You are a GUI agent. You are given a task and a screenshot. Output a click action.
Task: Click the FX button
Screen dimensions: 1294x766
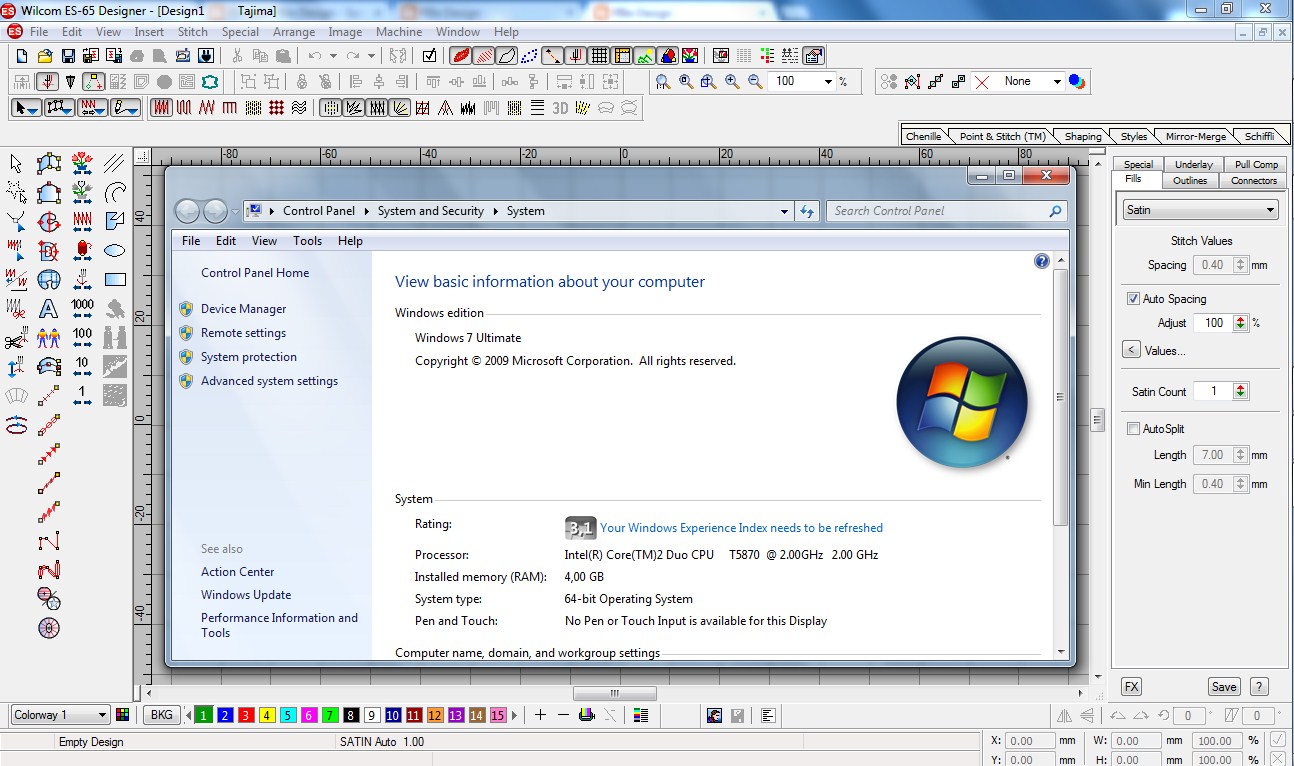tap(1131, 687)
